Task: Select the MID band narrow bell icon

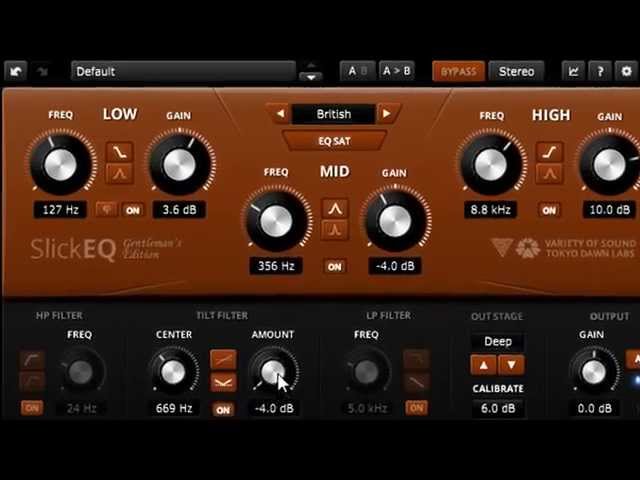Action: pyautogui.click(x=335, y=230)
